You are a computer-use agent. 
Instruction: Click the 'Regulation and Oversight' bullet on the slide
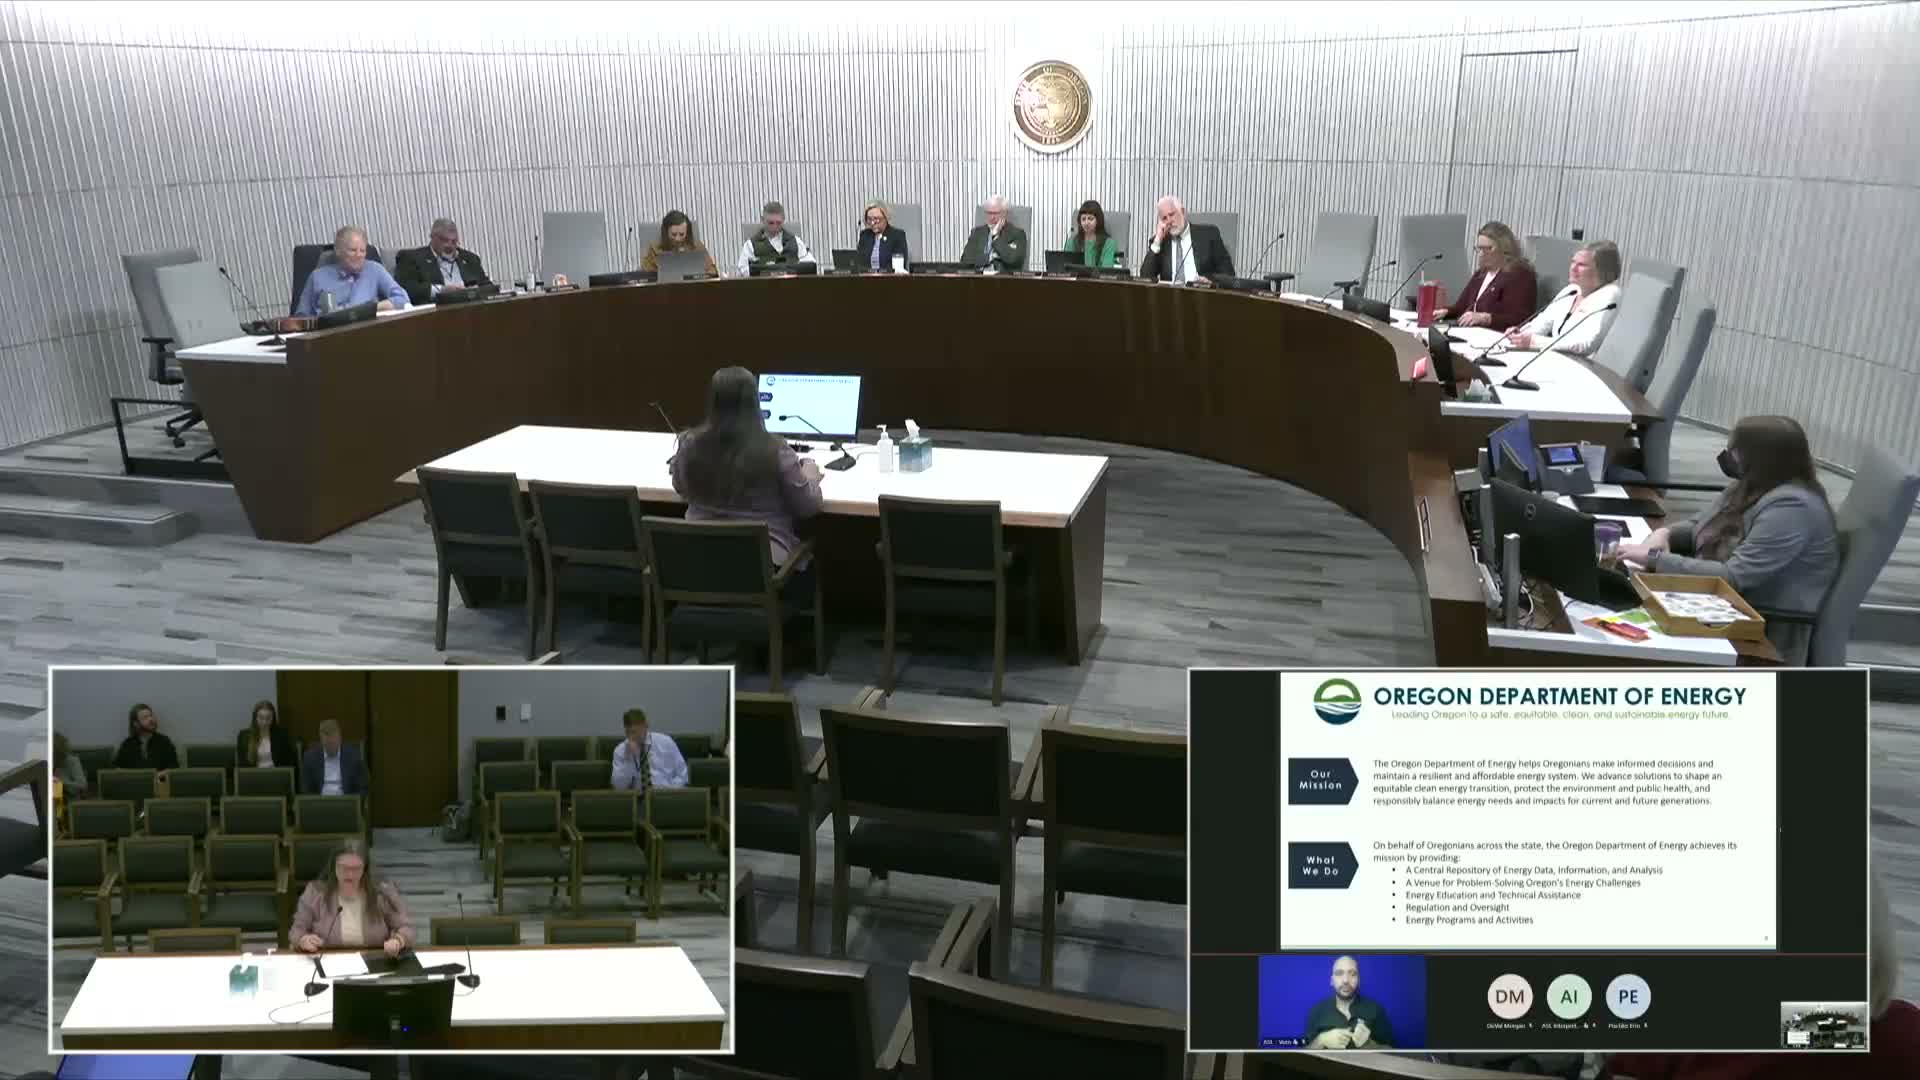click(1458, 908)
